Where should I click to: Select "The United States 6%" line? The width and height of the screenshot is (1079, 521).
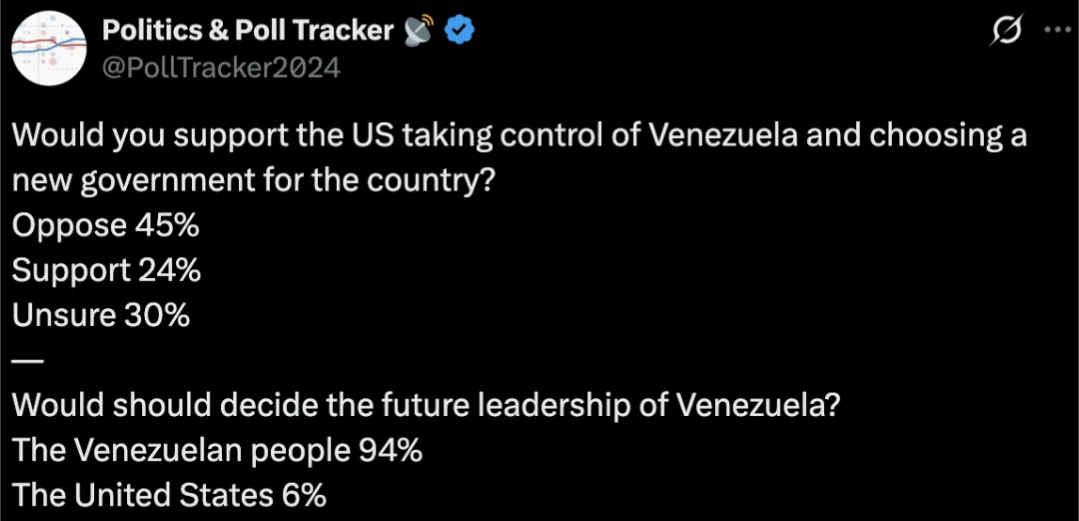[x=169, y=496]
